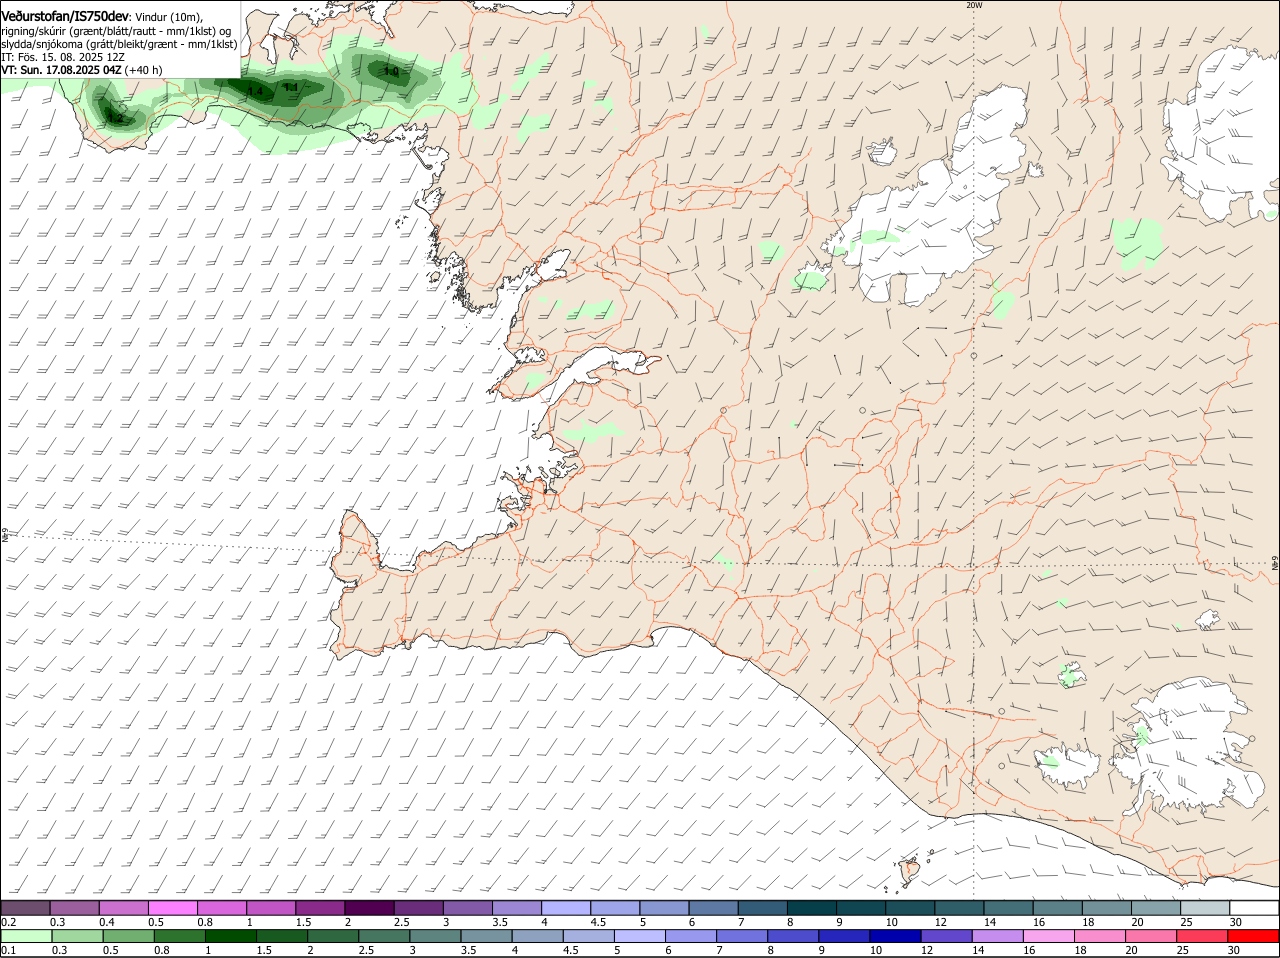
Task: Click the 'rigning/skúrir' legend description line
Action: point(117,31)
